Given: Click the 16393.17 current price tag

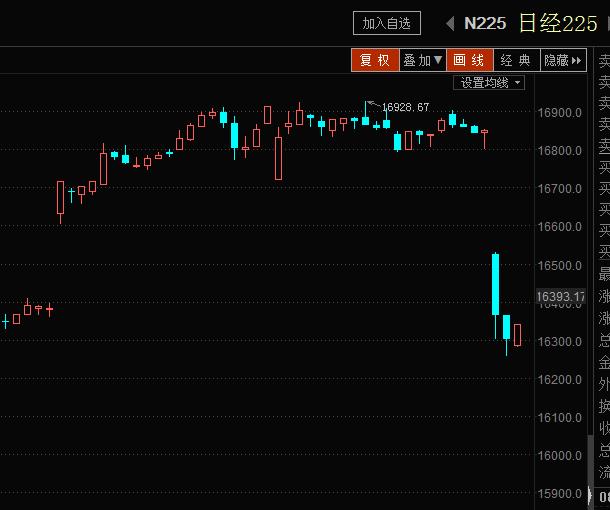Looking at the screenshot, I should tap(560, 297).
